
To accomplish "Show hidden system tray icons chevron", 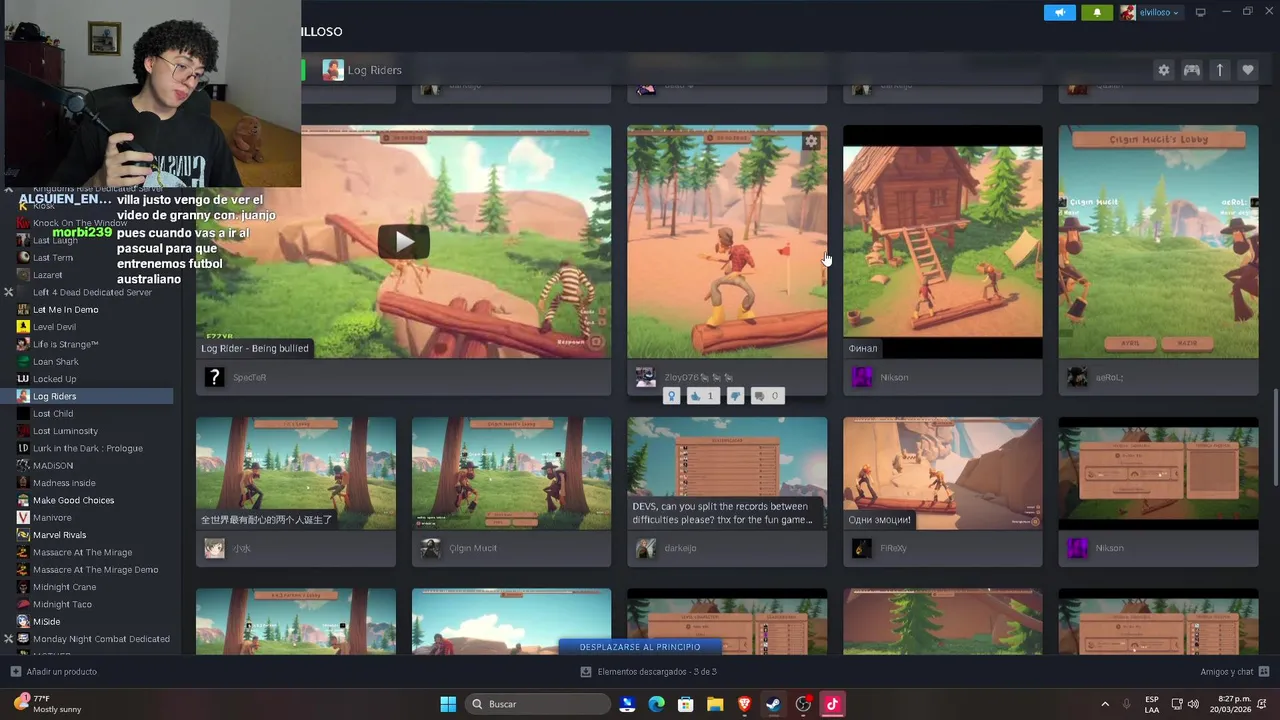I will (1105, 704).
